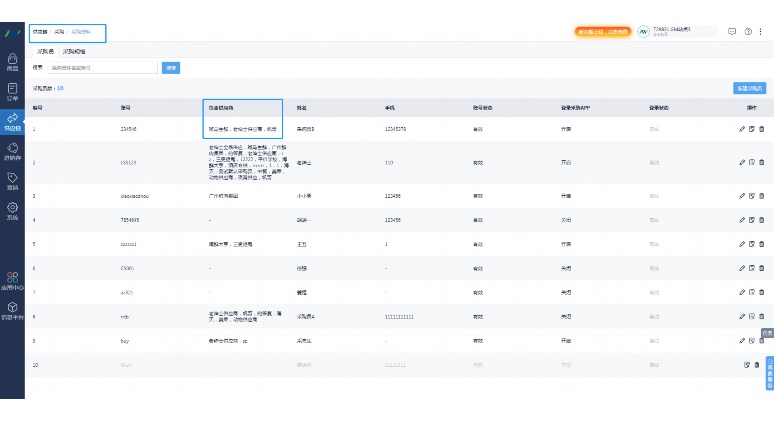Open the three-dot more menu in header
The image size is (774, 421).
point(761,32)
